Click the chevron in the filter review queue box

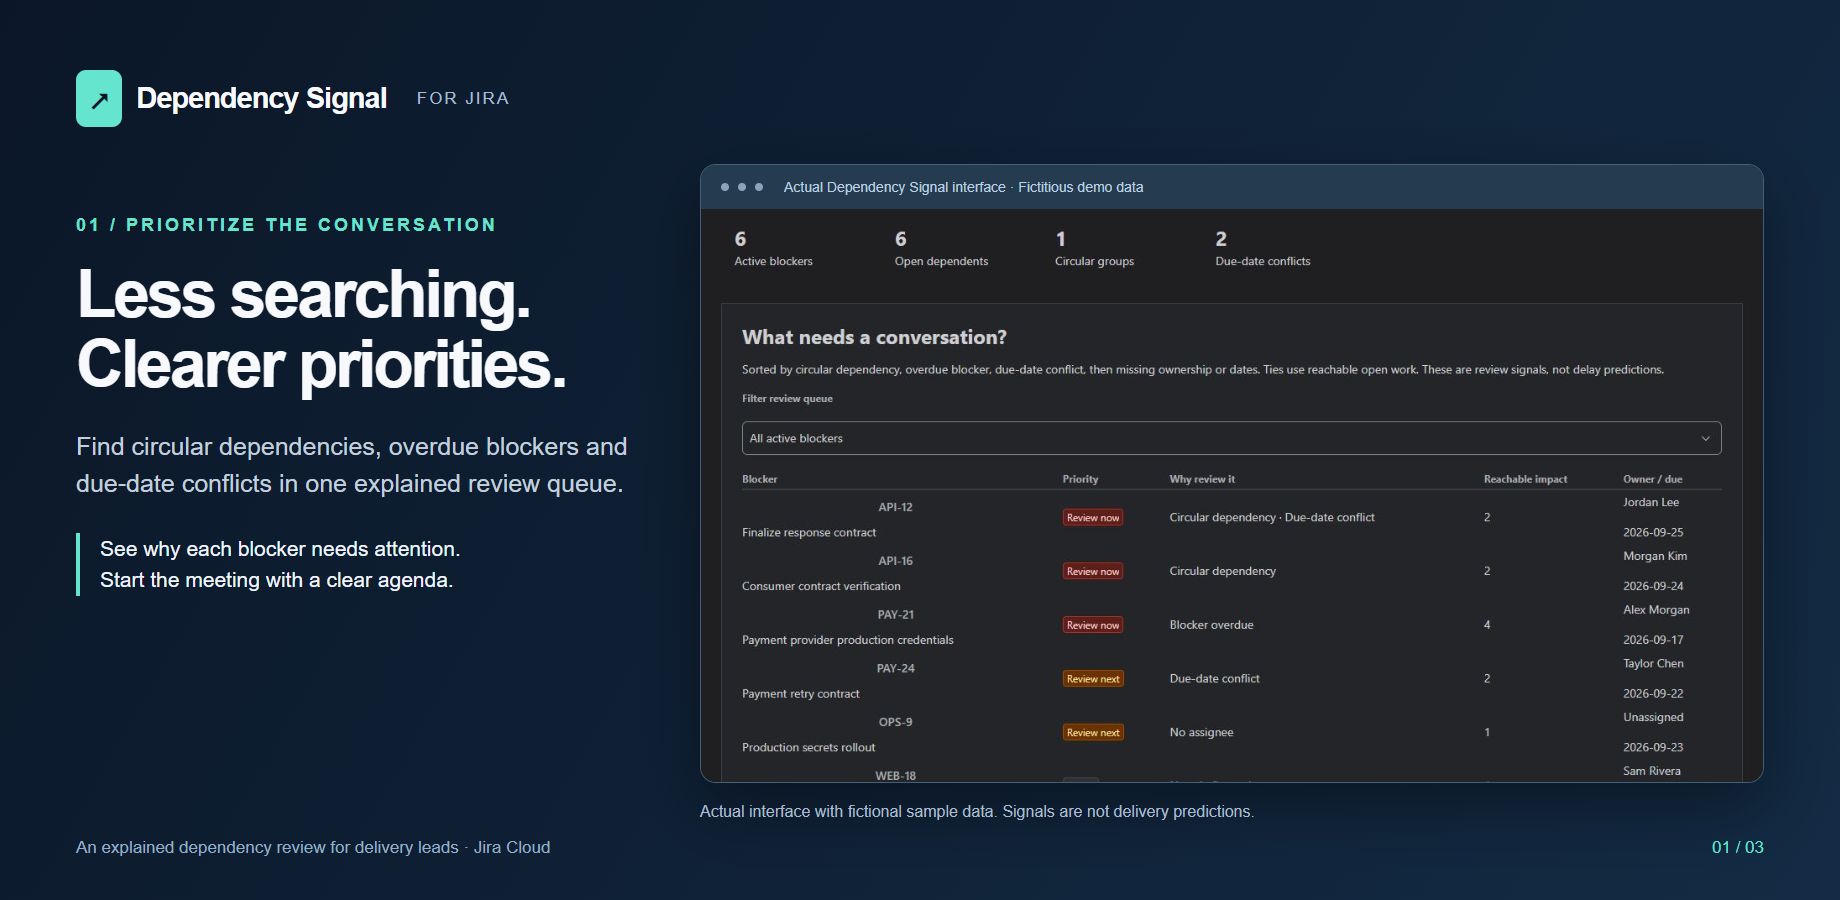(1705, 439)
